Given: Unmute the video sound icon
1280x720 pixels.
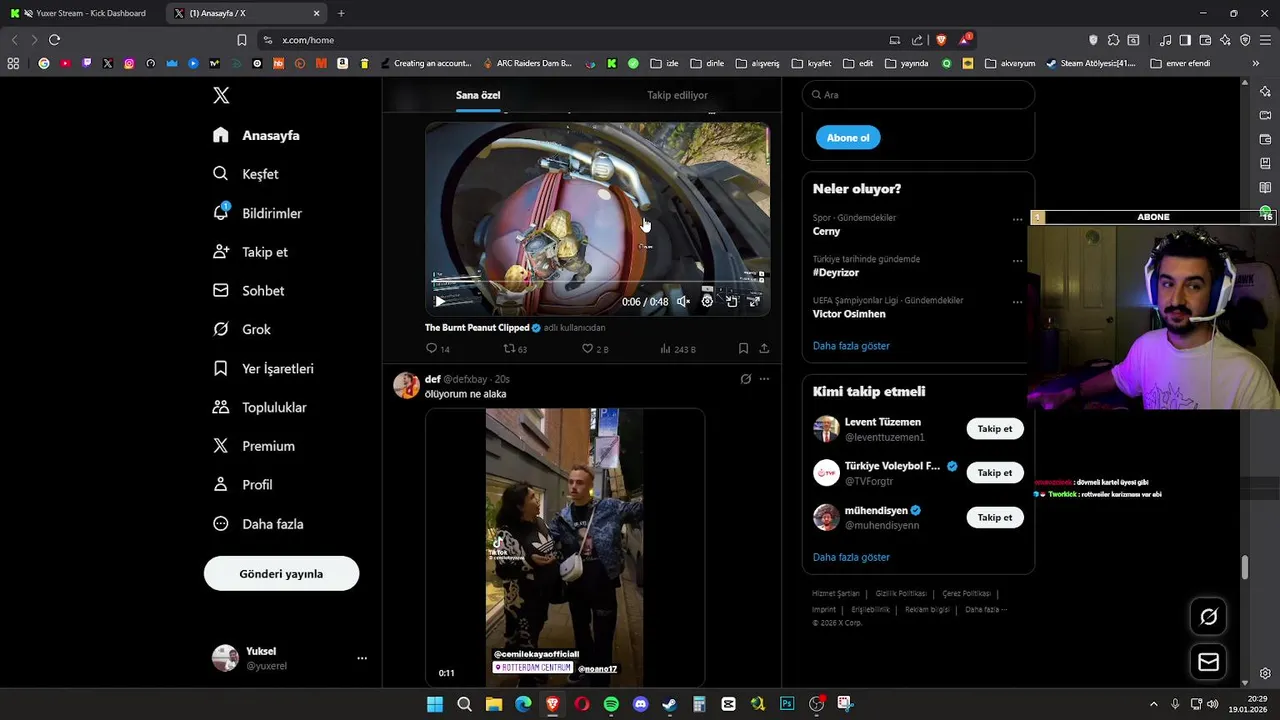Looking at the screenshot, I should pos(683,301).
